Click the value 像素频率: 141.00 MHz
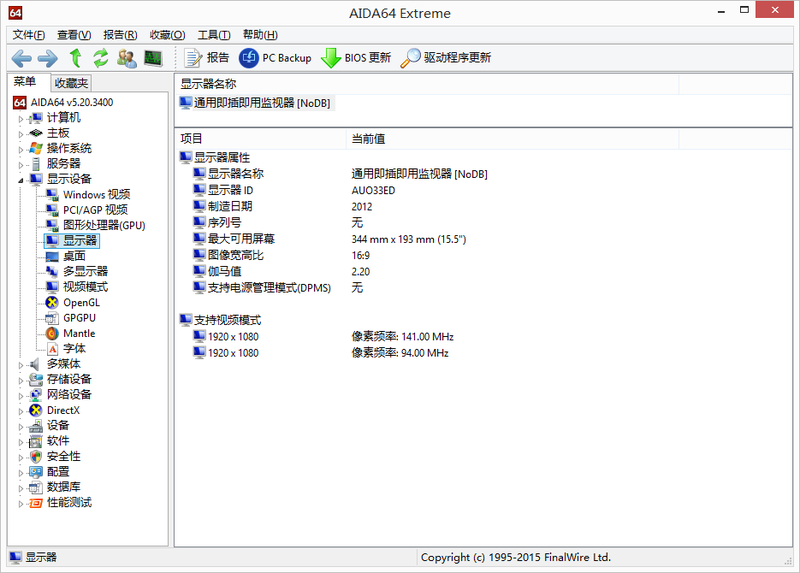 point(403,337)
